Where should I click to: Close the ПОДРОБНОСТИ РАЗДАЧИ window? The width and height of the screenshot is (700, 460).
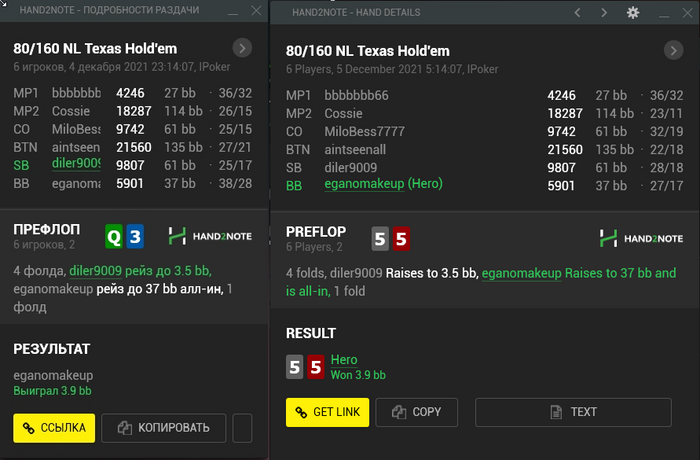tap(256, 10)
